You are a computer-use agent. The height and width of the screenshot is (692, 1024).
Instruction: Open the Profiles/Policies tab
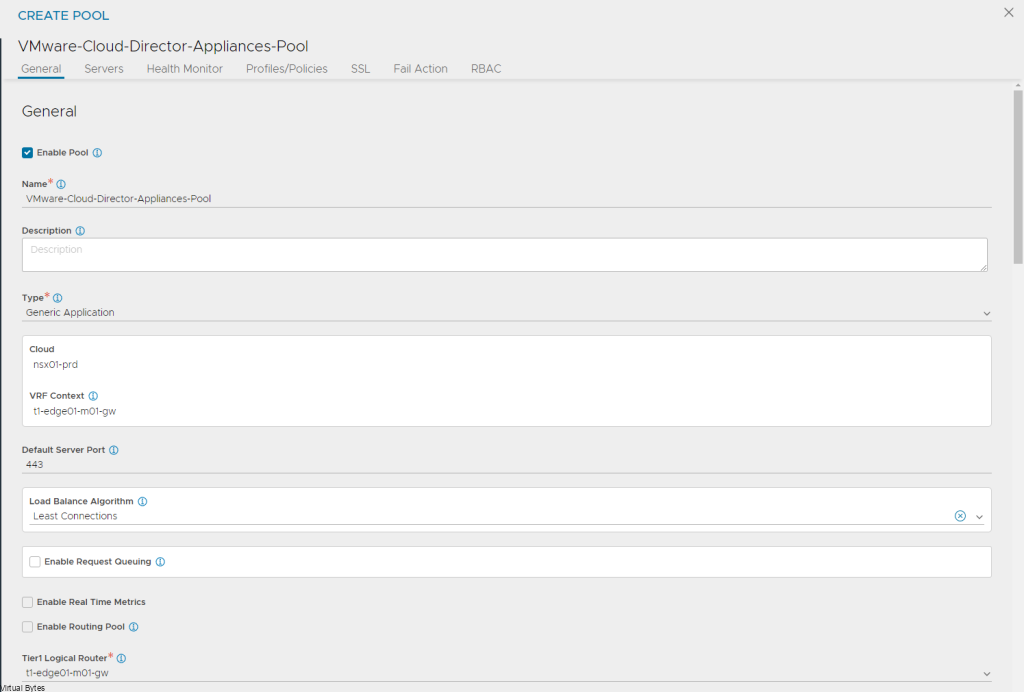tap(287, 69)
